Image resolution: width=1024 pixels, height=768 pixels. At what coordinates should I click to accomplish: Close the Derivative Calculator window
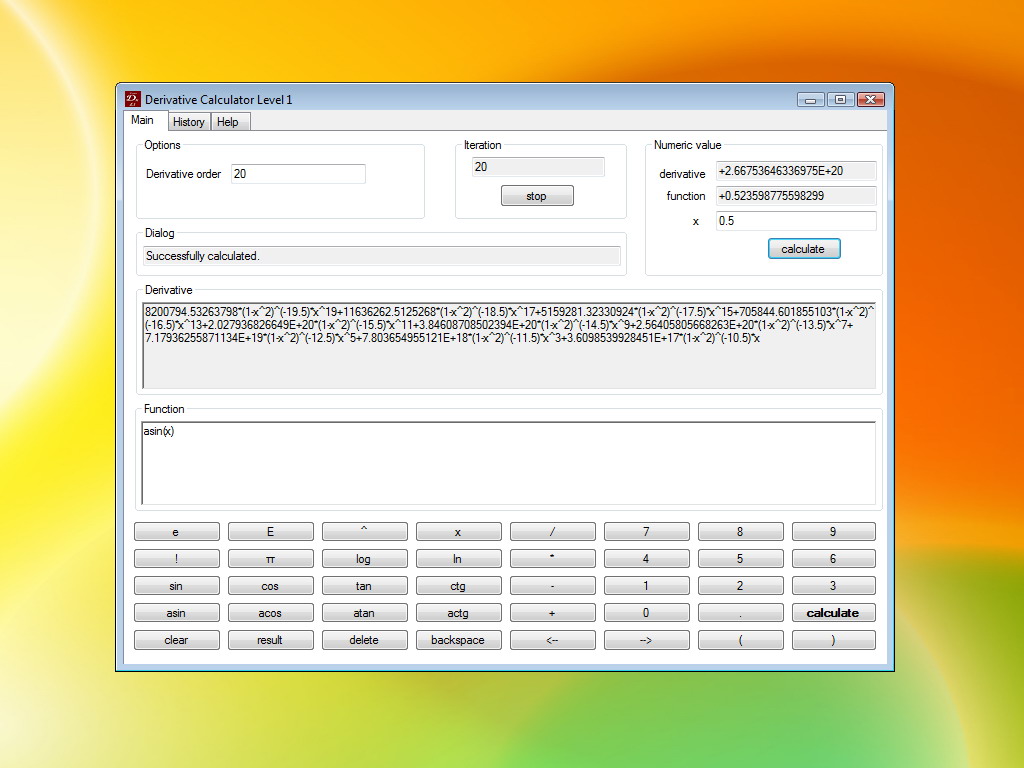871,99
